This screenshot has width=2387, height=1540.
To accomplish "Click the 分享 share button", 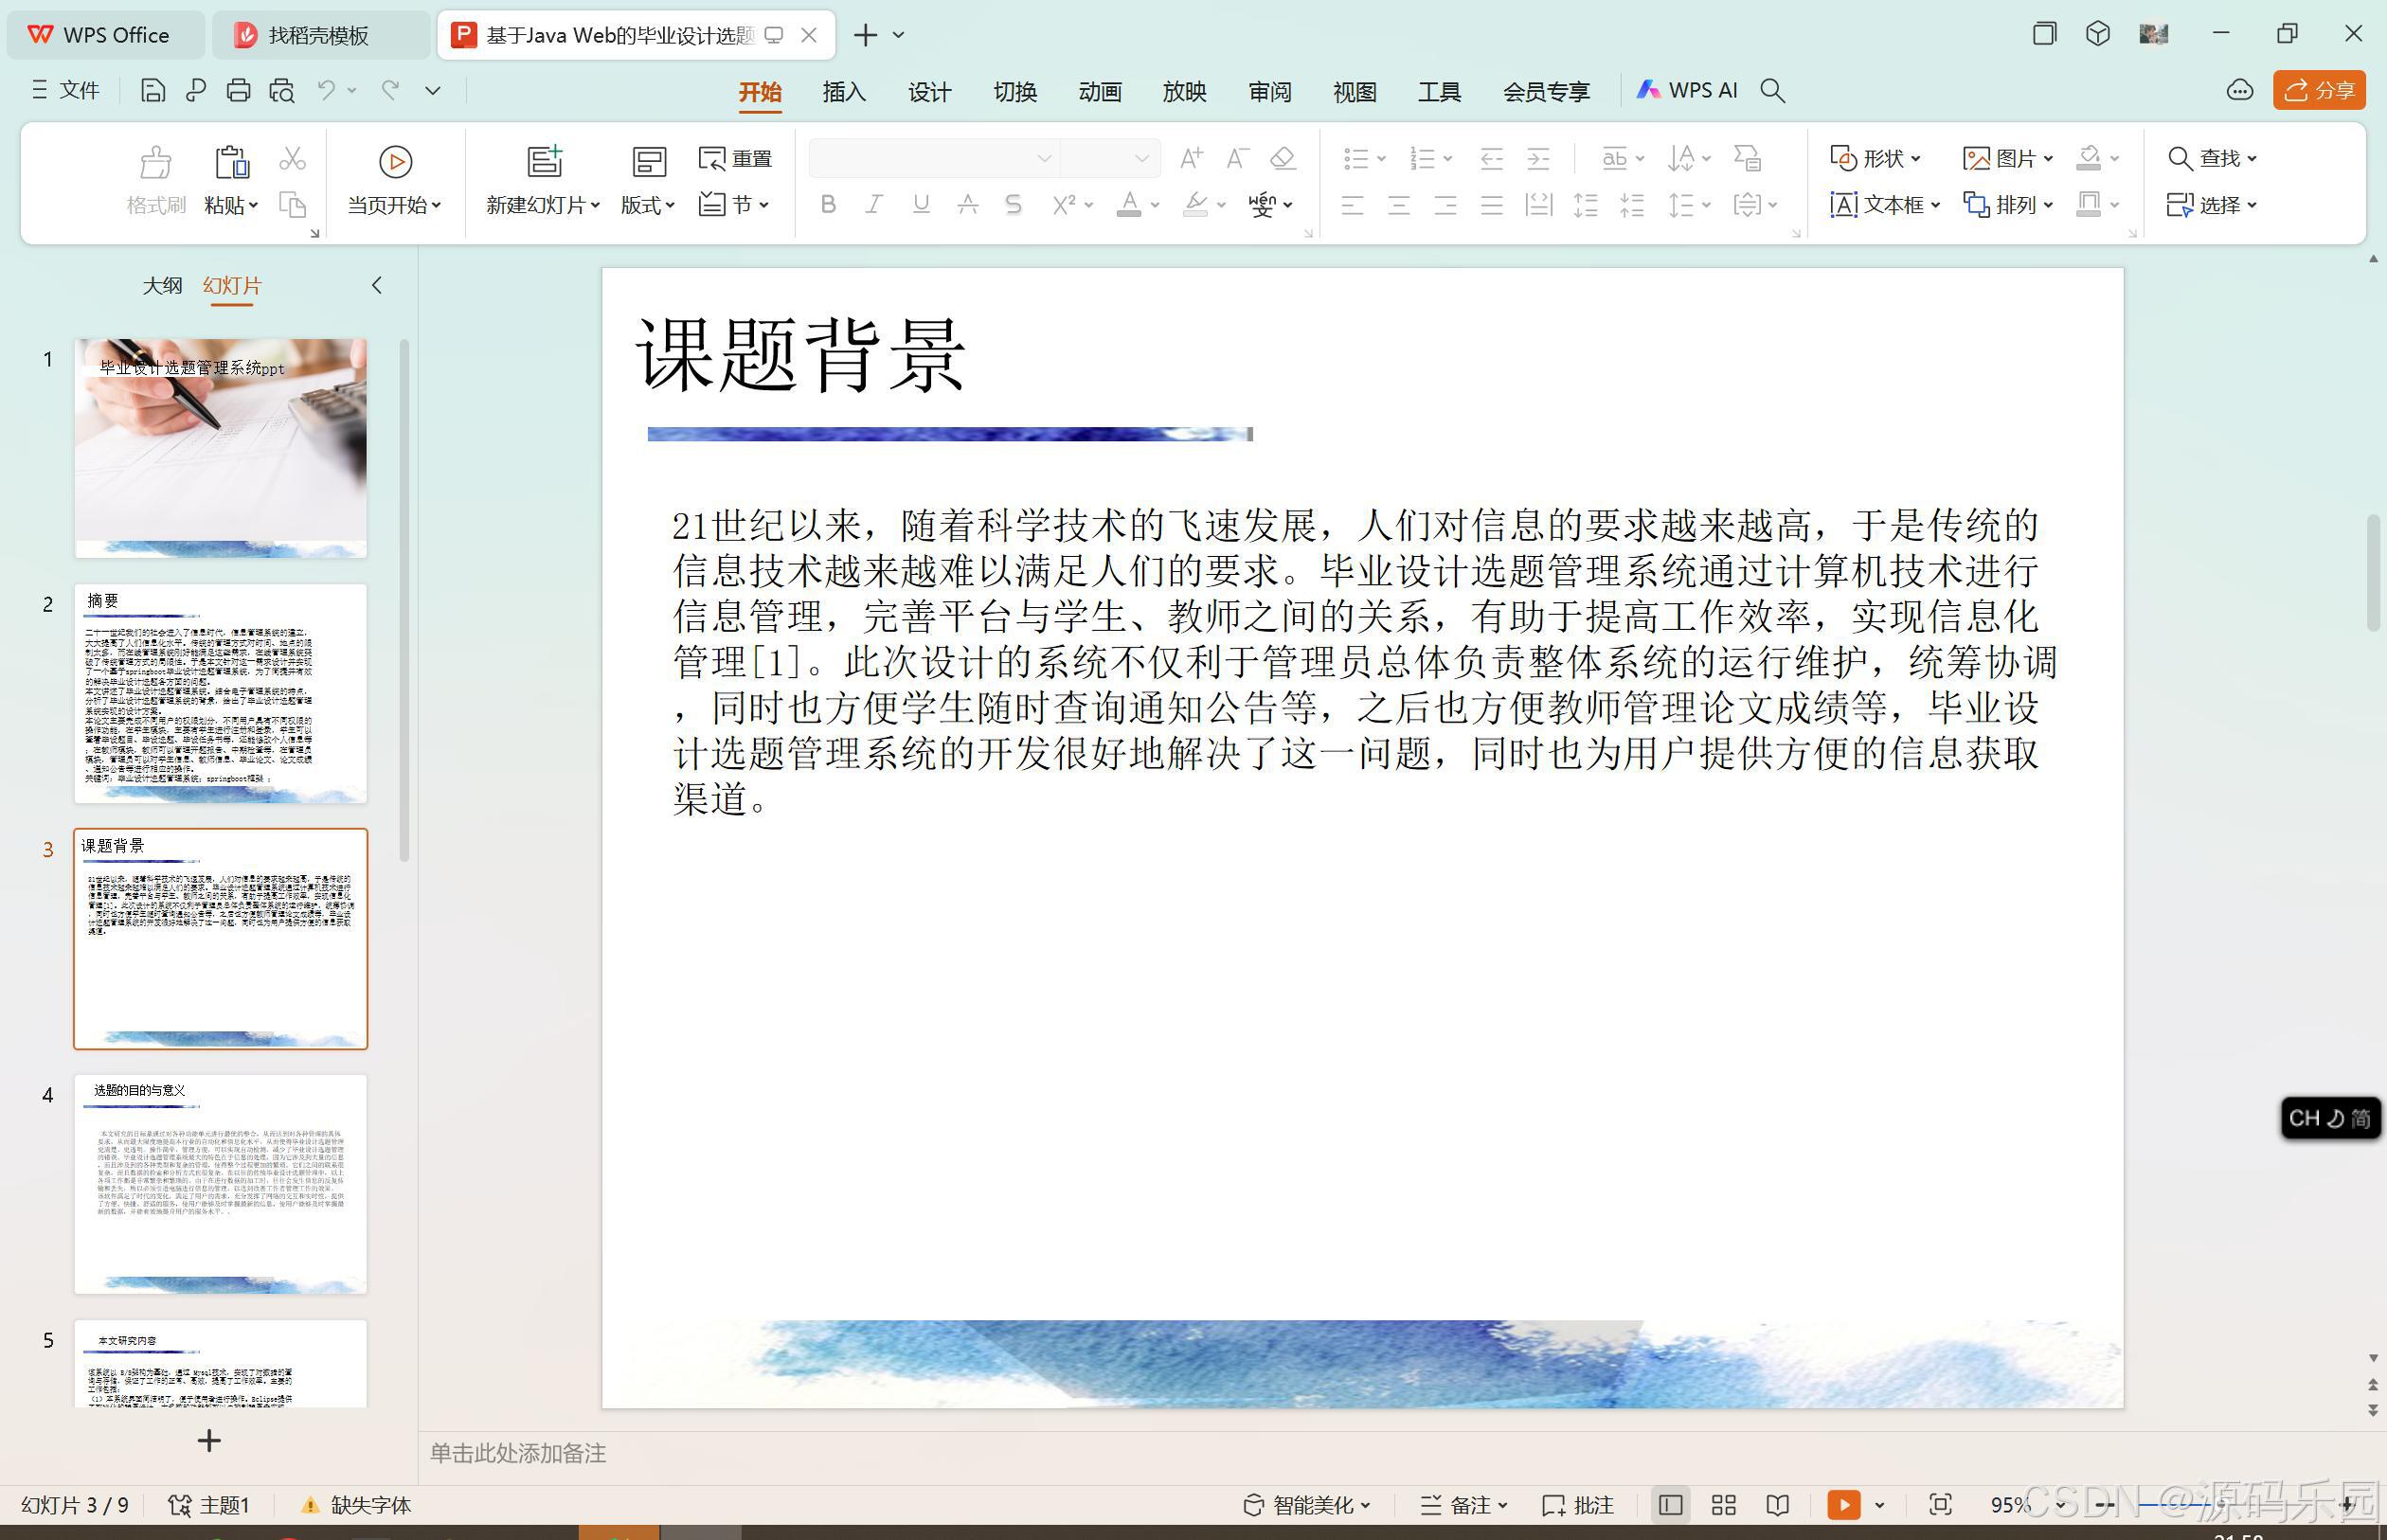I will [x=2319, y=90].
